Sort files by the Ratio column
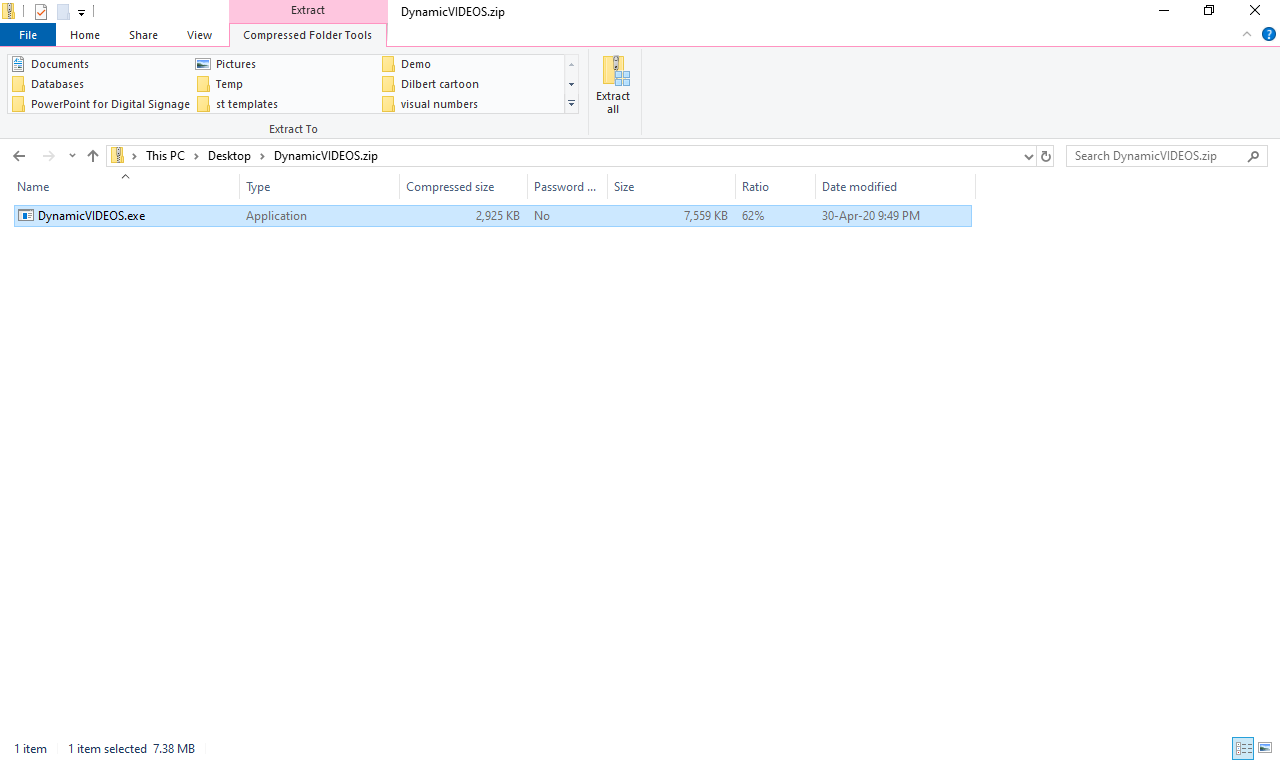Image resolution: width=1280 pixels, height=760 pixels. click(x=775, y=187)
